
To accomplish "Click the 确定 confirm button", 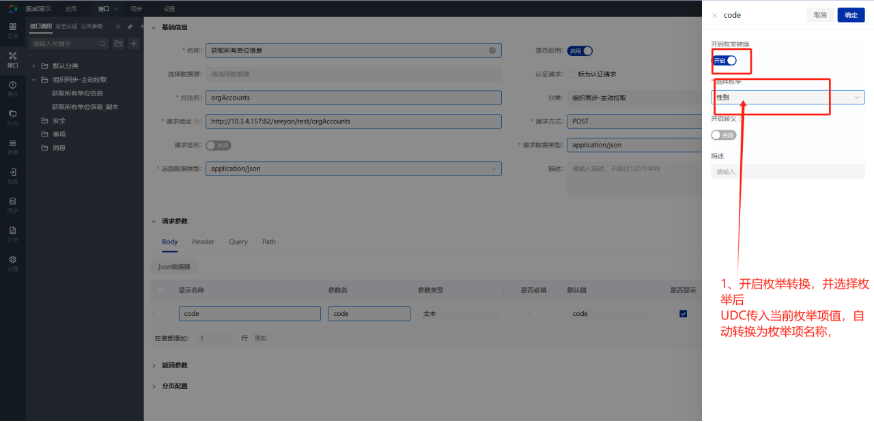I will tap(851, 15).
